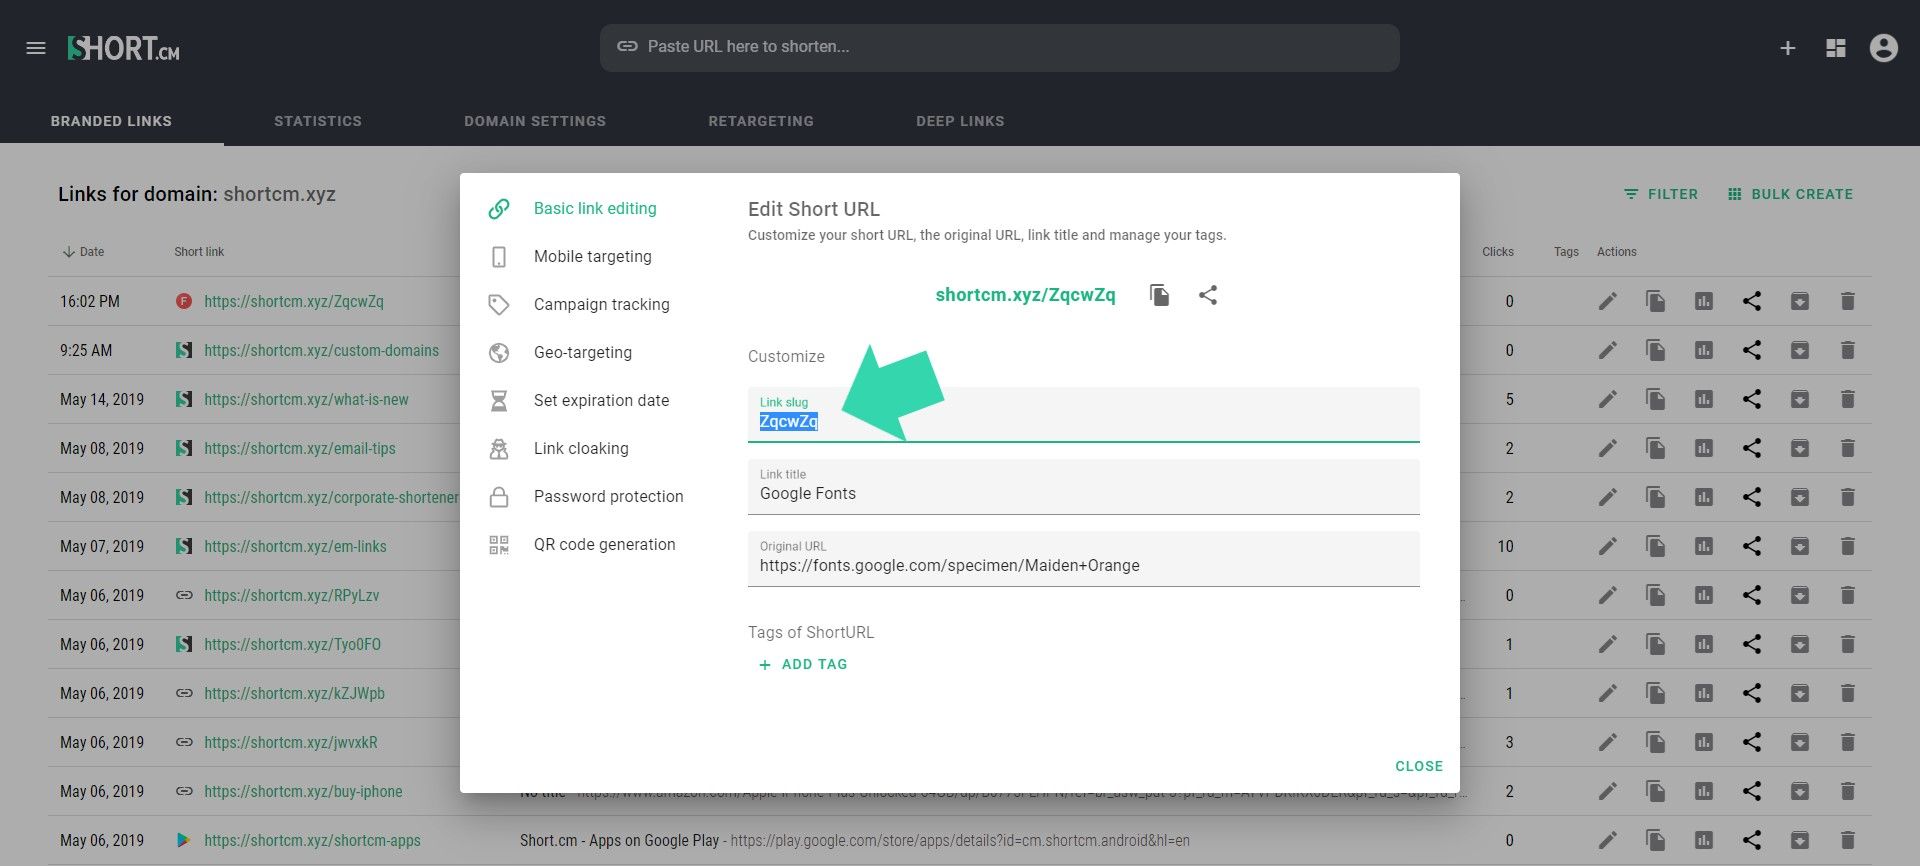Share short URL icon in dialog
The height and width of the screenshot is (866, 1920).
pyautogui.click(x=1208, y=295)
